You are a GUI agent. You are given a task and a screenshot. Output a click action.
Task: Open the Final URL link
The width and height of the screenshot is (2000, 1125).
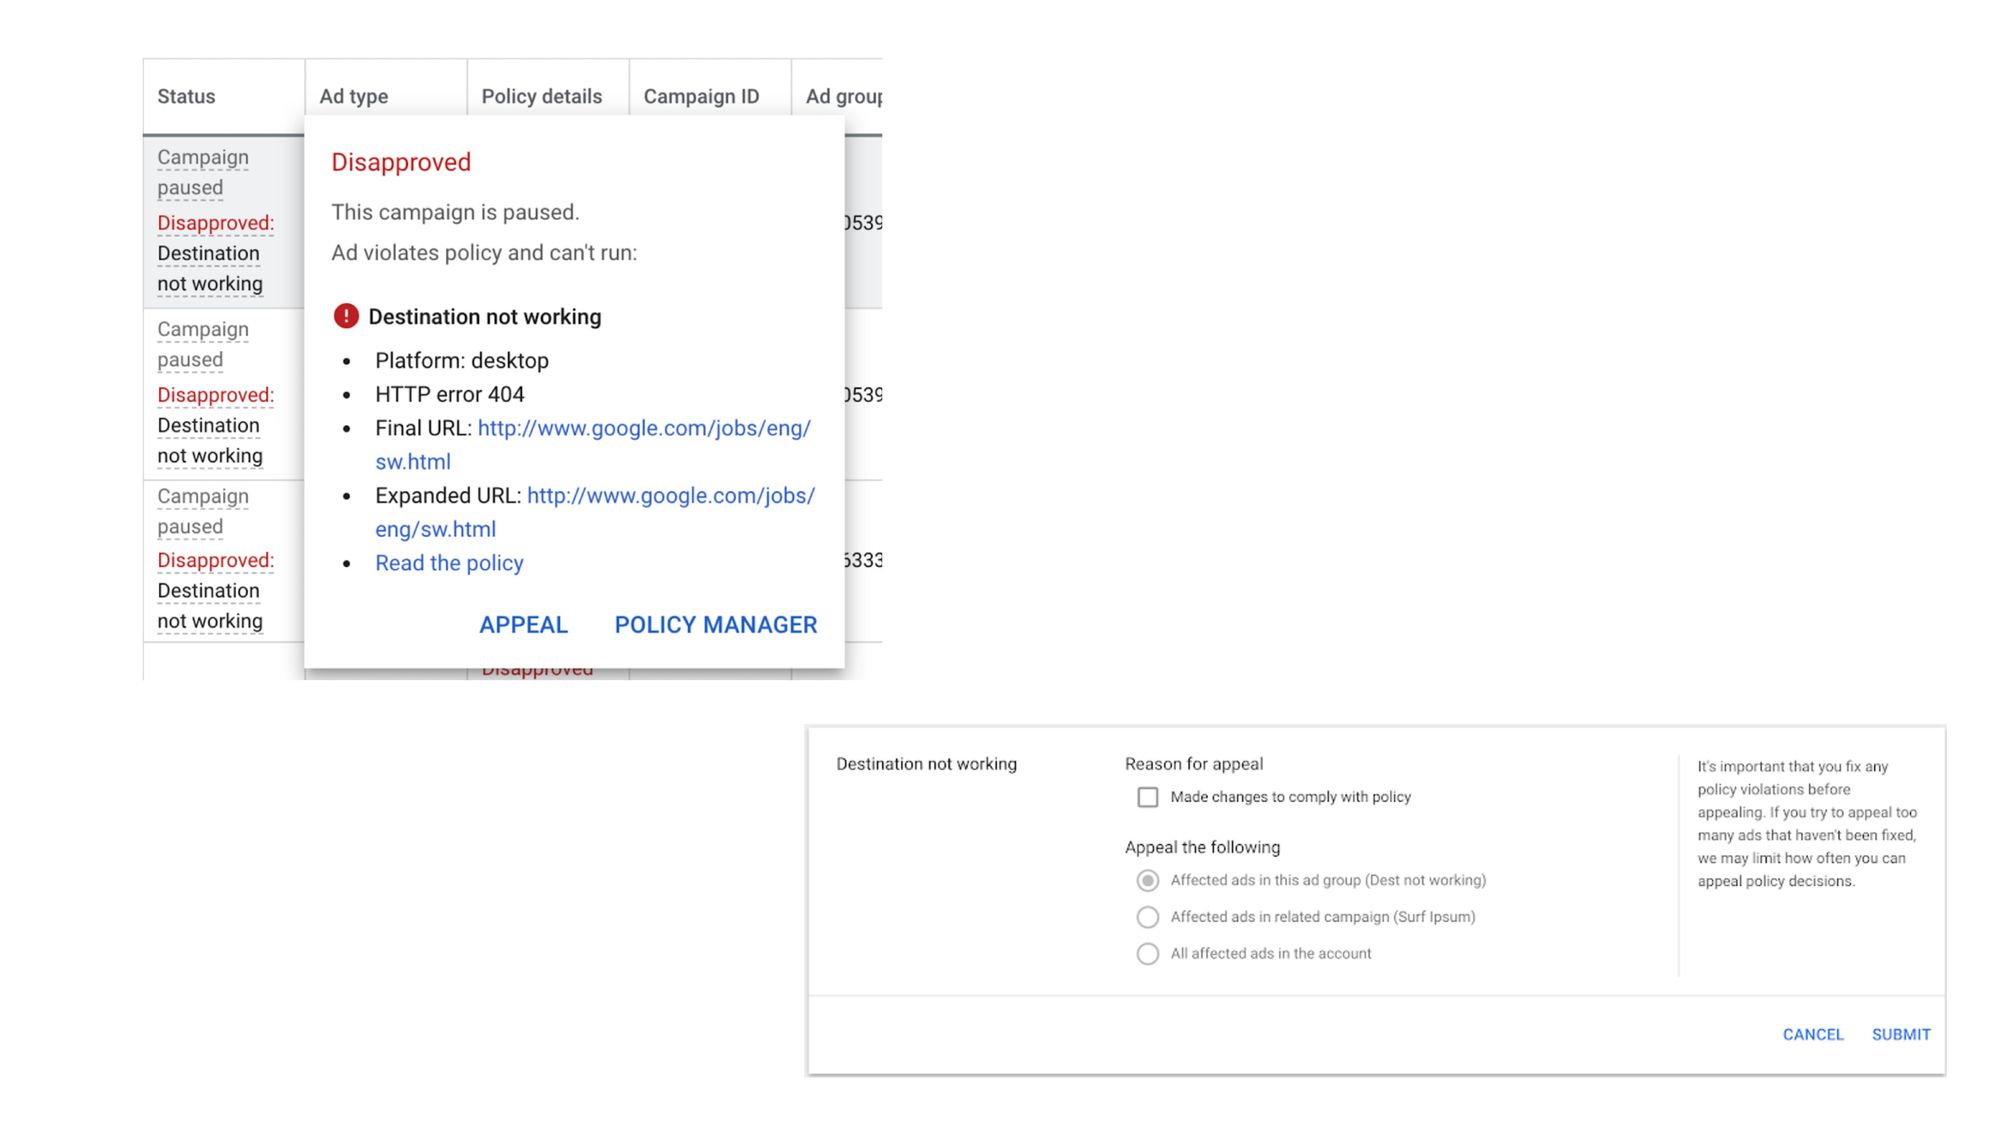(x=643, y=428)
